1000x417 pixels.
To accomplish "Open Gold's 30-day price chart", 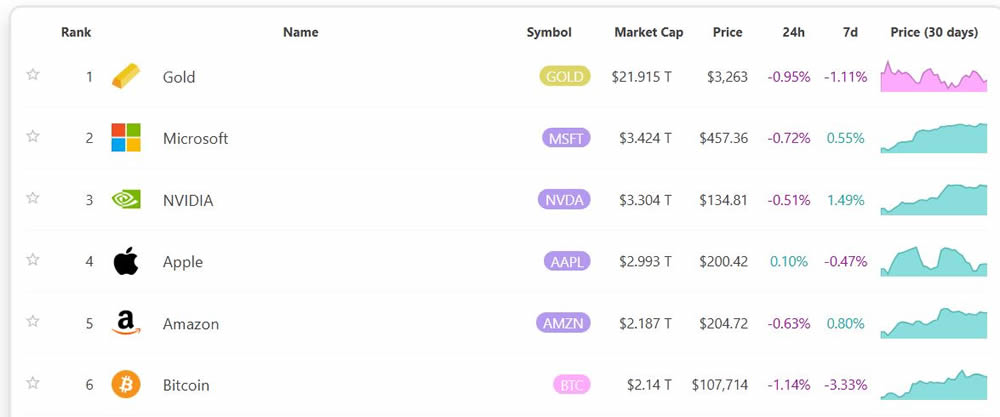I will pos(933,77).
